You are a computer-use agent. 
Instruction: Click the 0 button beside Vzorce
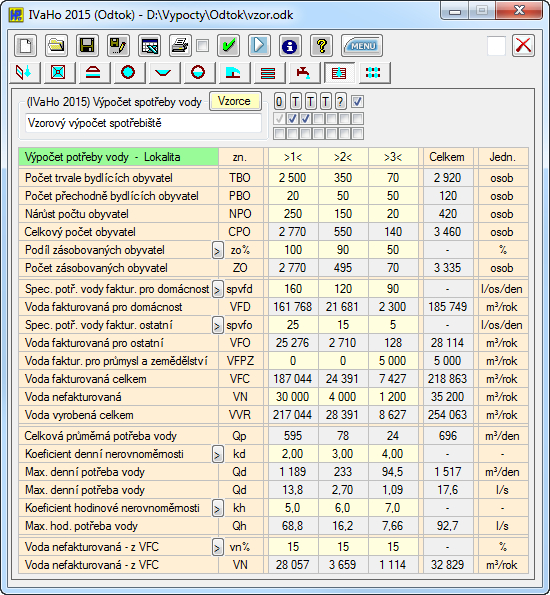[x=279, y=102]
